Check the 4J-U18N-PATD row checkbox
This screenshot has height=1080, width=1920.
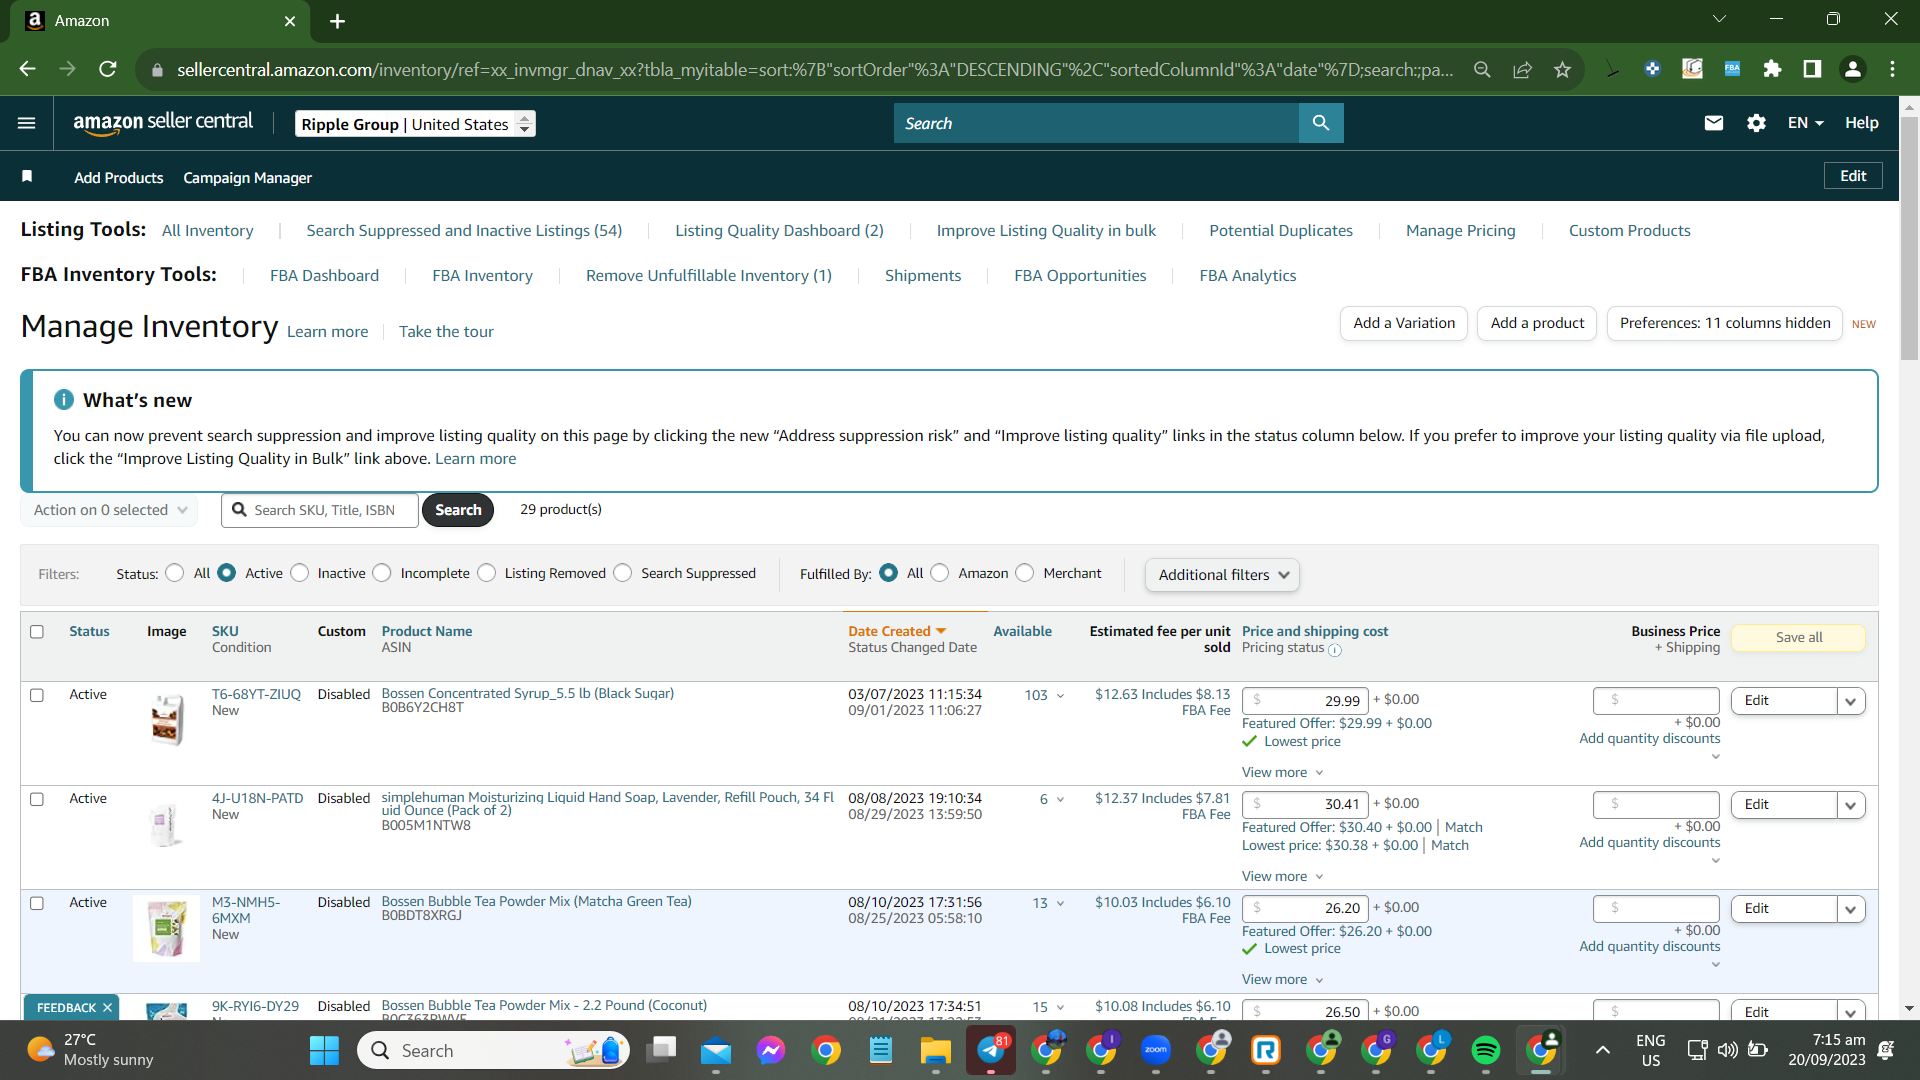point(37,799)
